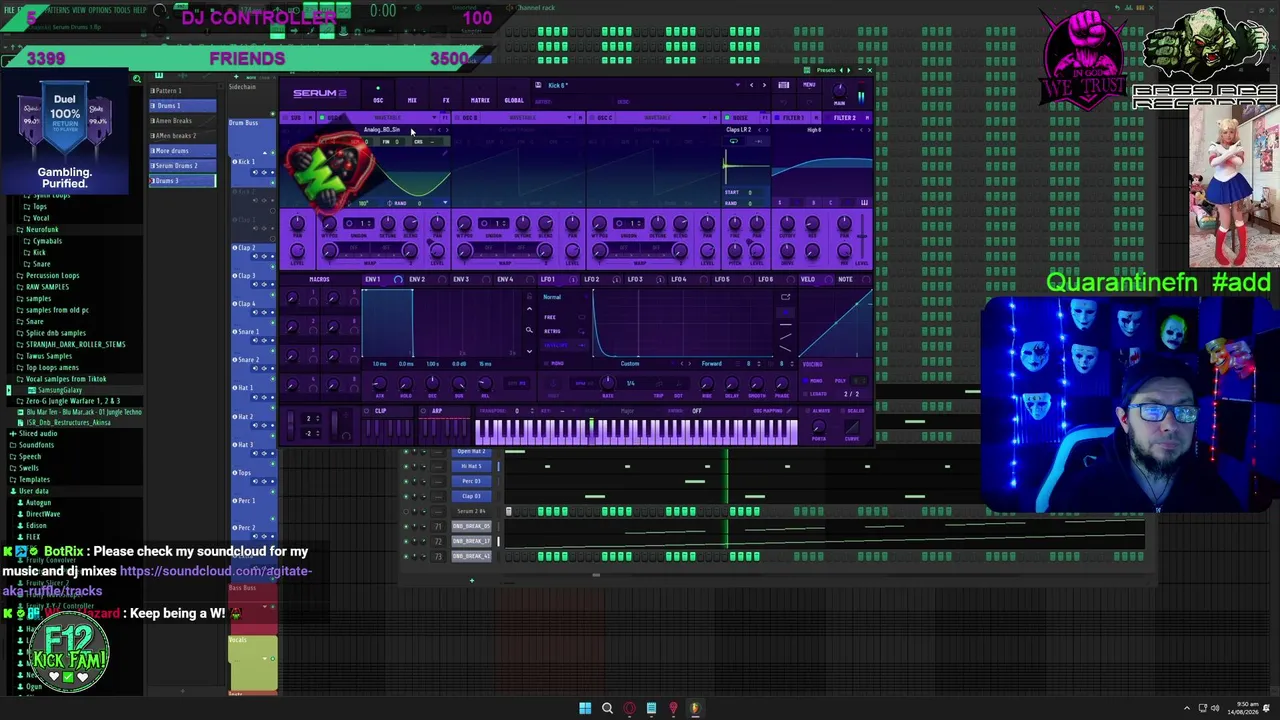Toggle the NOISE oscillator
This screenshot has width=1280, height=720.
click(x=727, y=118)
